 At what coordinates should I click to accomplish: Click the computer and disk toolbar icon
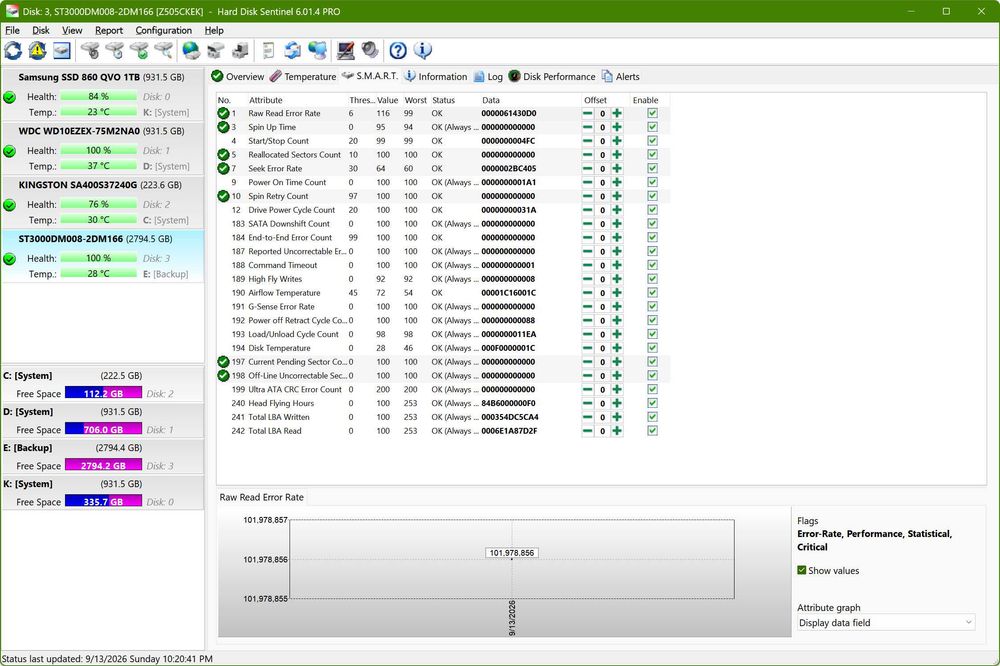pyautogui.click(x=240, y=50)
